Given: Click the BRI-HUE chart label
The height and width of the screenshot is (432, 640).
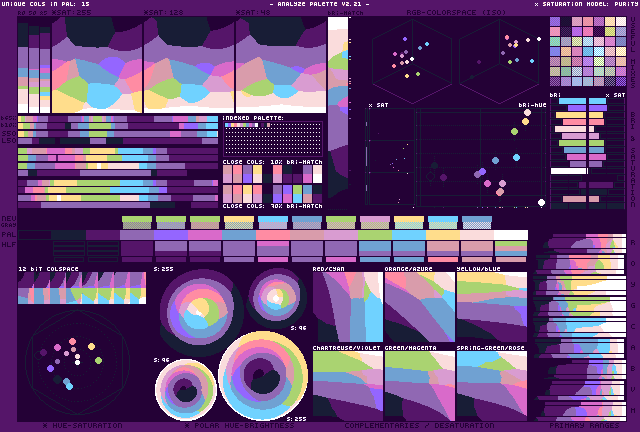Looking at the screenshot, I should (532, 105).
